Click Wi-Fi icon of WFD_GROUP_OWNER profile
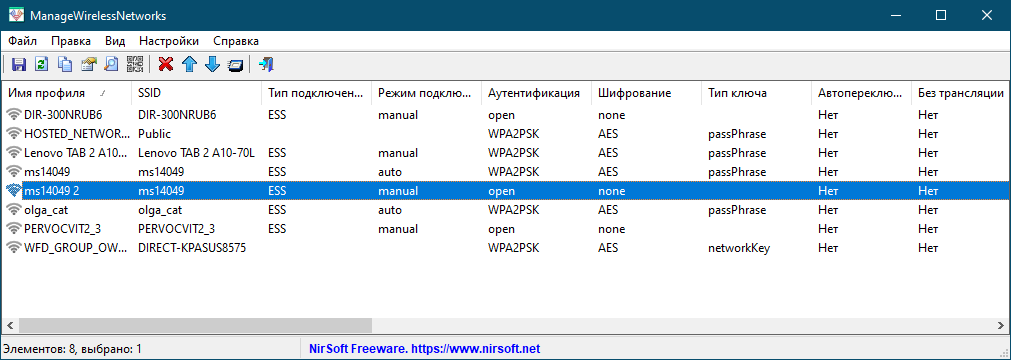This screenshot has height=360, width=1011. [13, 248]
